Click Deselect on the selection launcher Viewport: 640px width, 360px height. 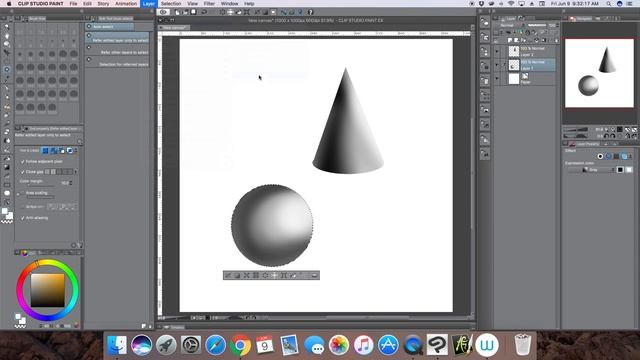228,276
